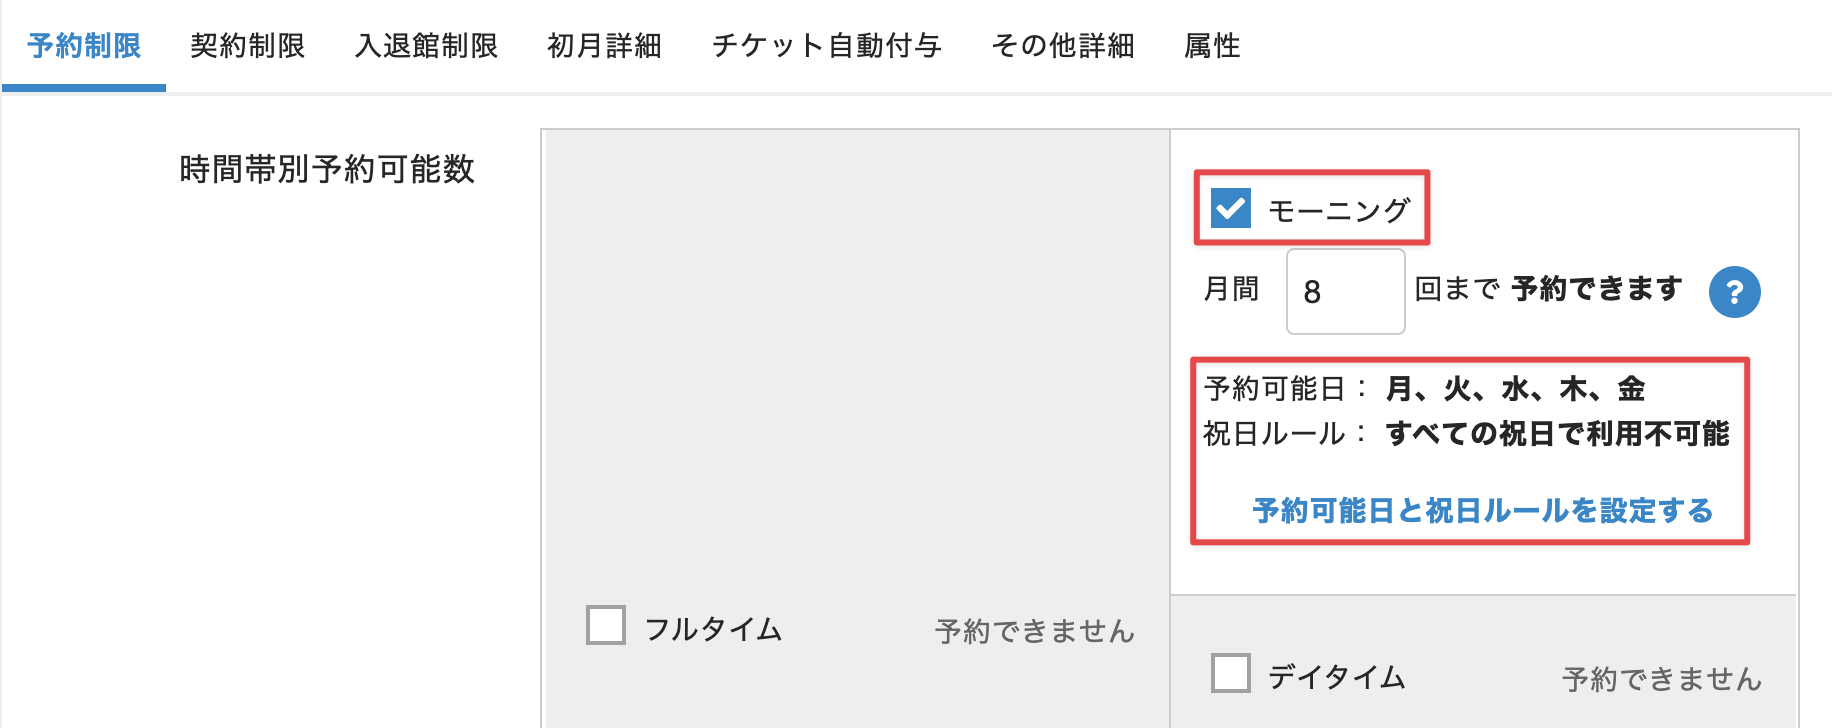
Task: Focus the monthly count field showing 8
Action: (1345, 292)
